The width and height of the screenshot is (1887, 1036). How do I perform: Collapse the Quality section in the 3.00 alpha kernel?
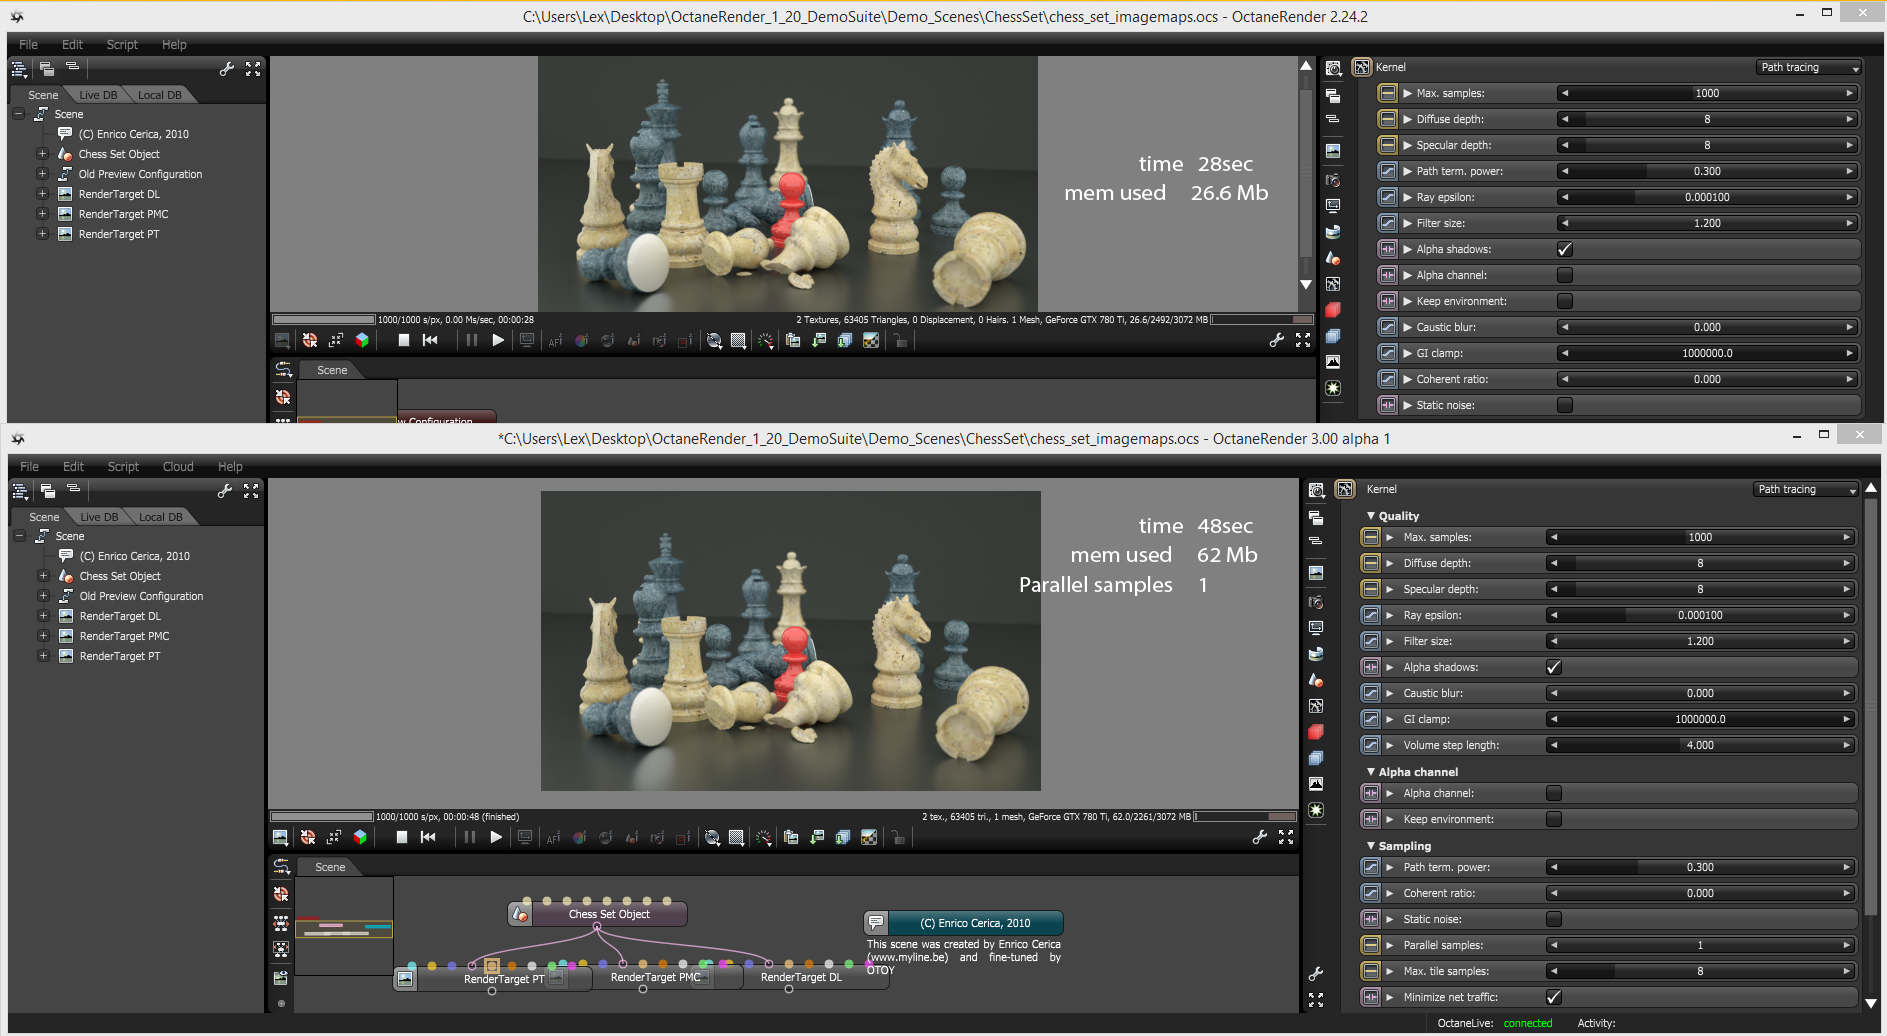(1371, 516)
